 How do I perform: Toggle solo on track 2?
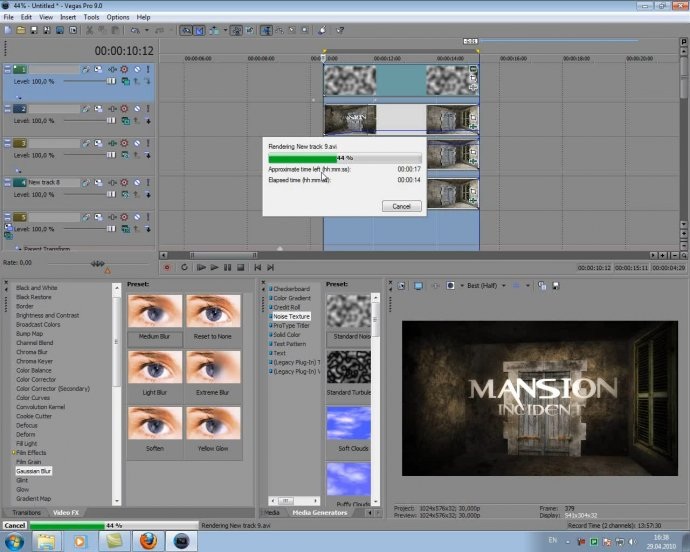[x=148, y=108]
